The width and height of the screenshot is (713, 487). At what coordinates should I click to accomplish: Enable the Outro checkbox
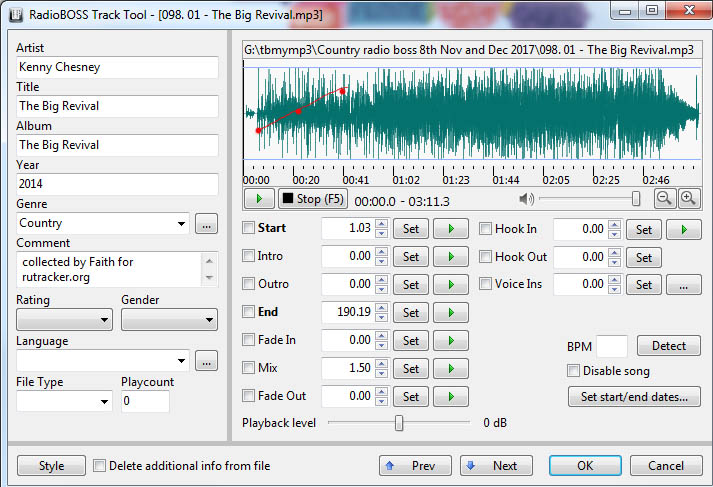tap(248, 284)
